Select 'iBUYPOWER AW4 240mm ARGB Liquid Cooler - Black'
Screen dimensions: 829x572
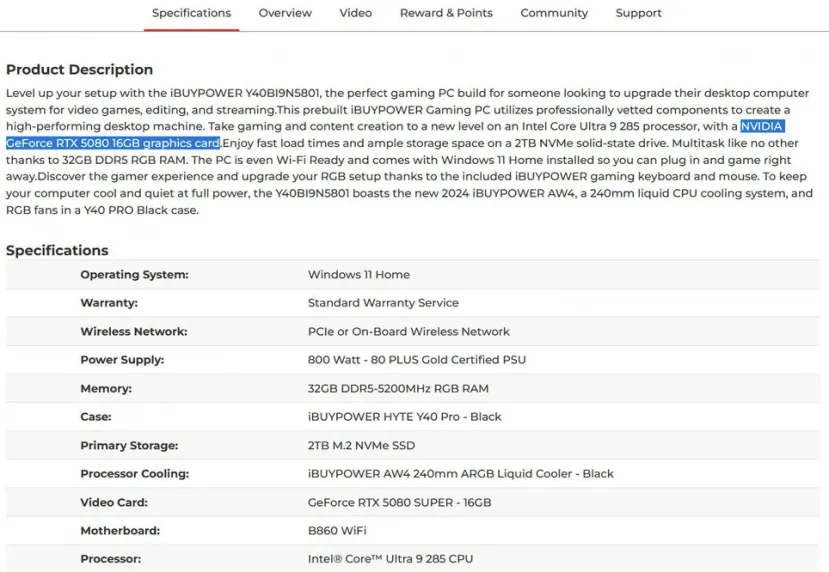pyautogui.click(x=460, y=474)
